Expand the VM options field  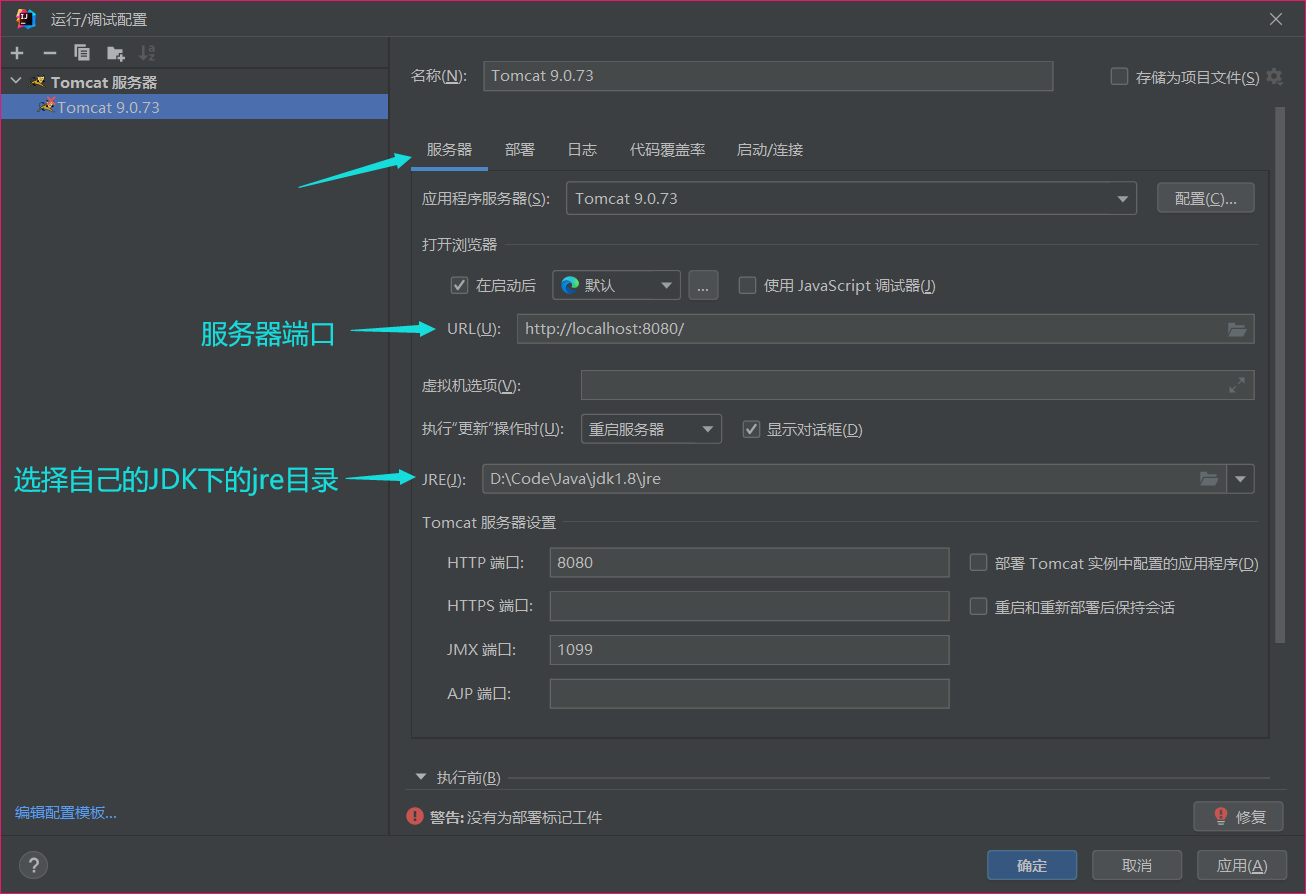1237,385
